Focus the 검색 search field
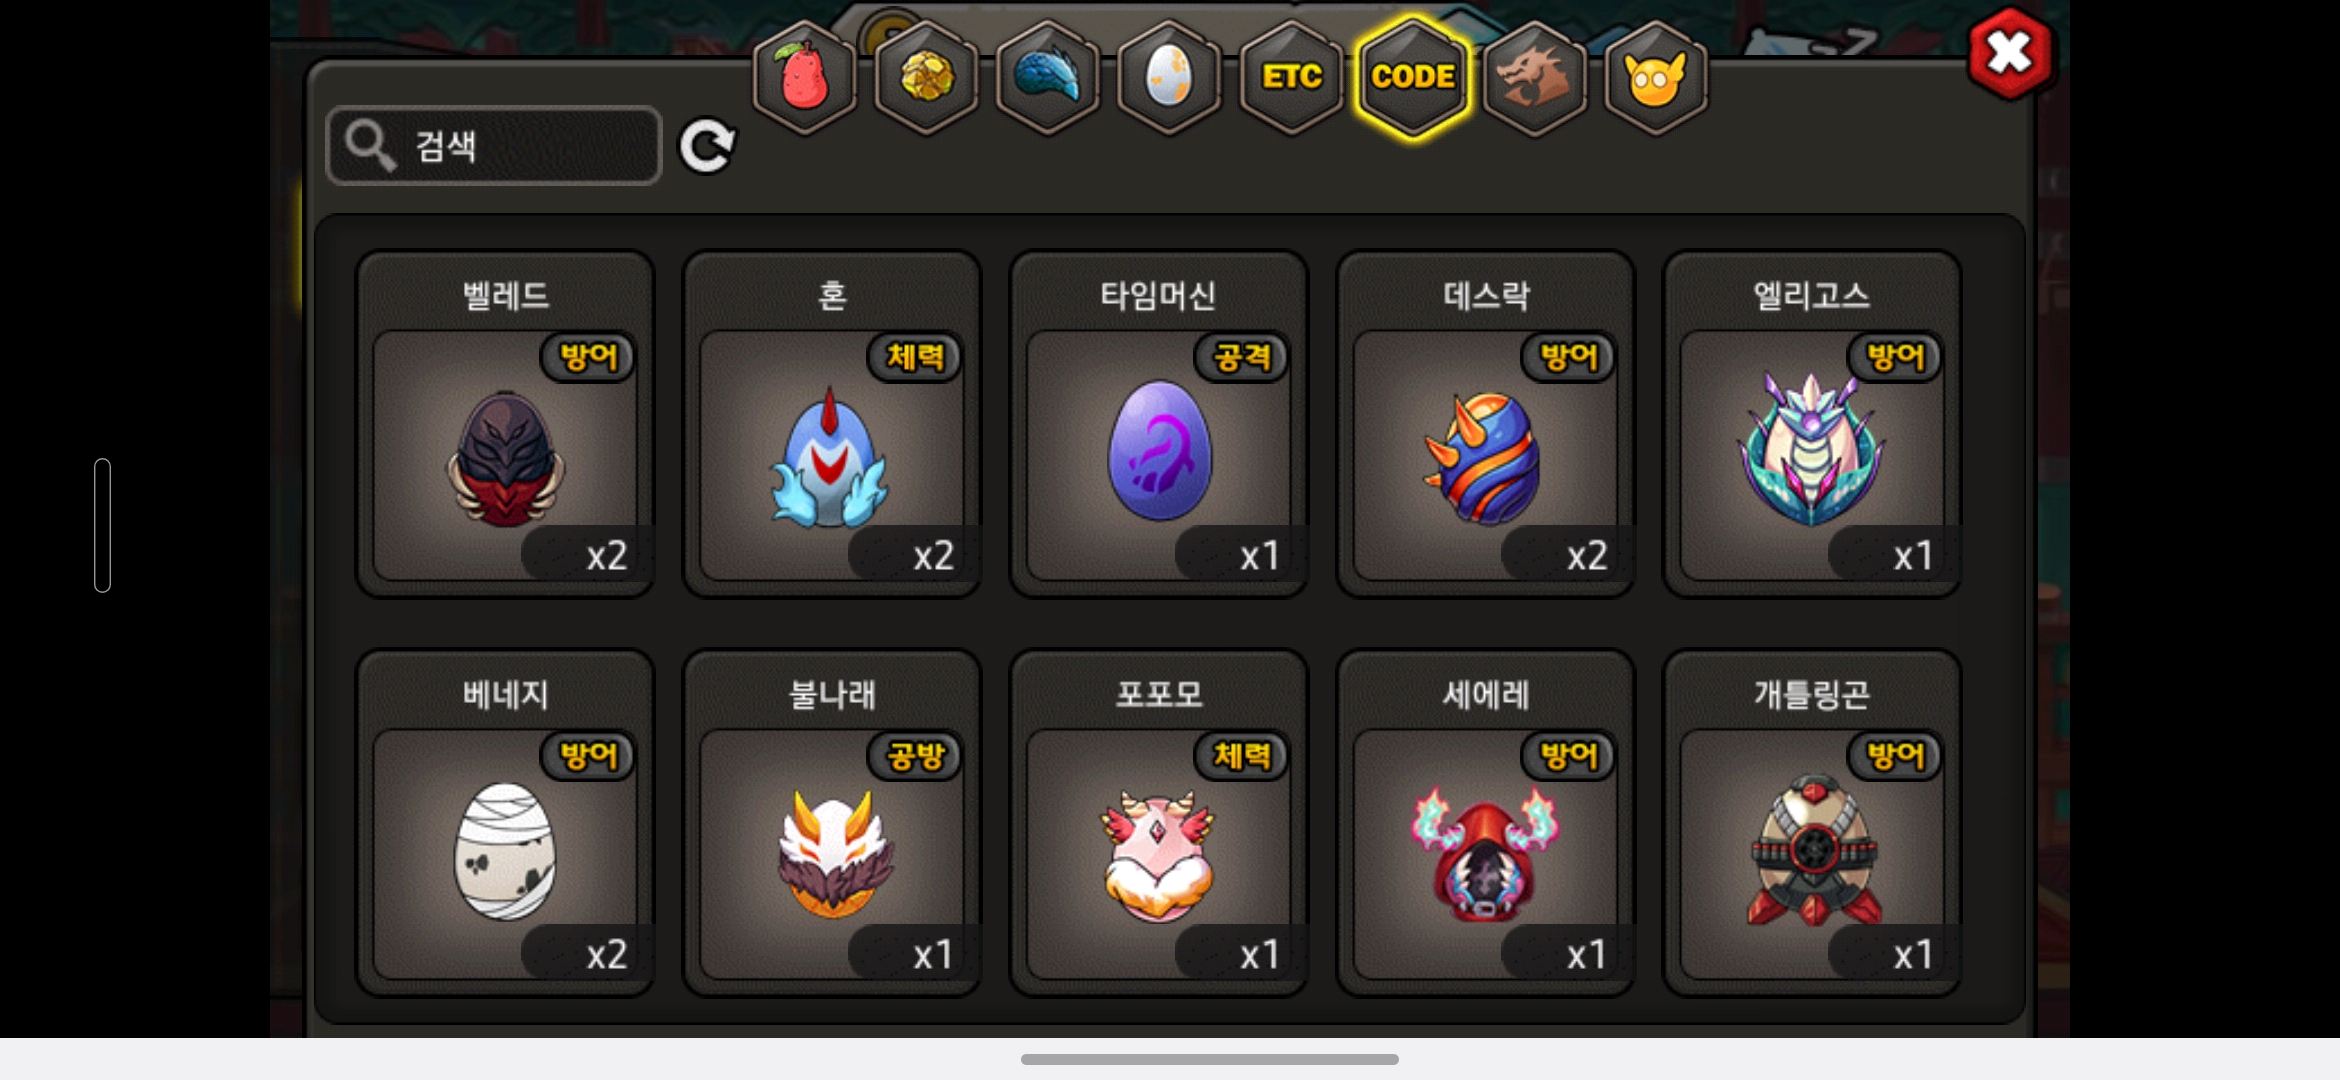 tap(494, 146)
